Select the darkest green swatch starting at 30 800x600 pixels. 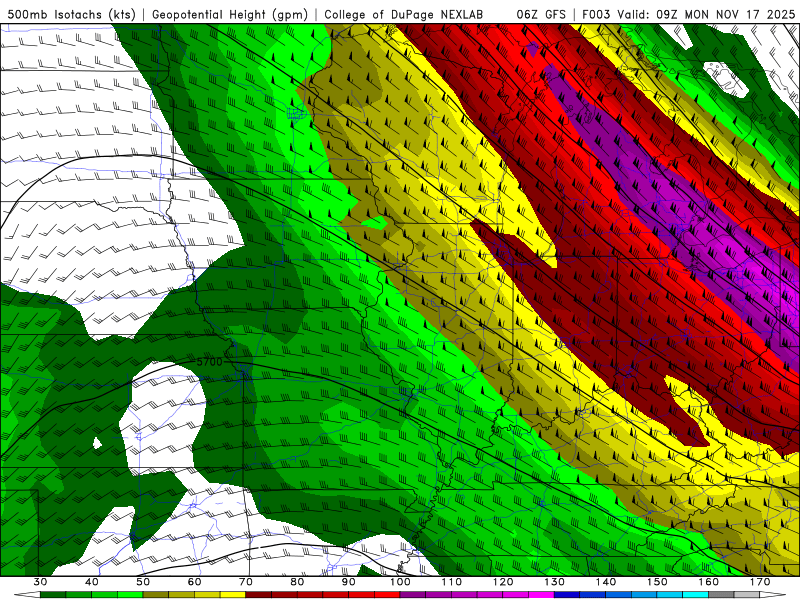pos(53,594)
